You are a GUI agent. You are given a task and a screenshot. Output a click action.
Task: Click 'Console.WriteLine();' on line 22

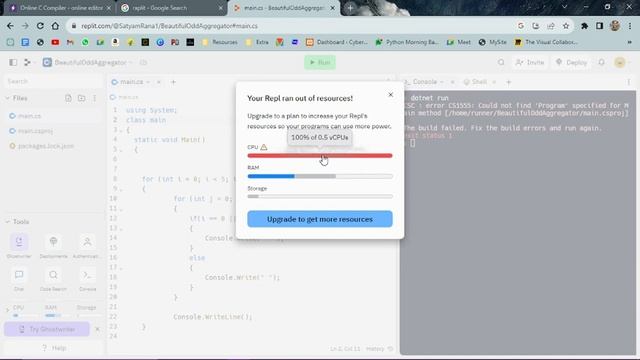pyautogui.click(x=212, y=317)
